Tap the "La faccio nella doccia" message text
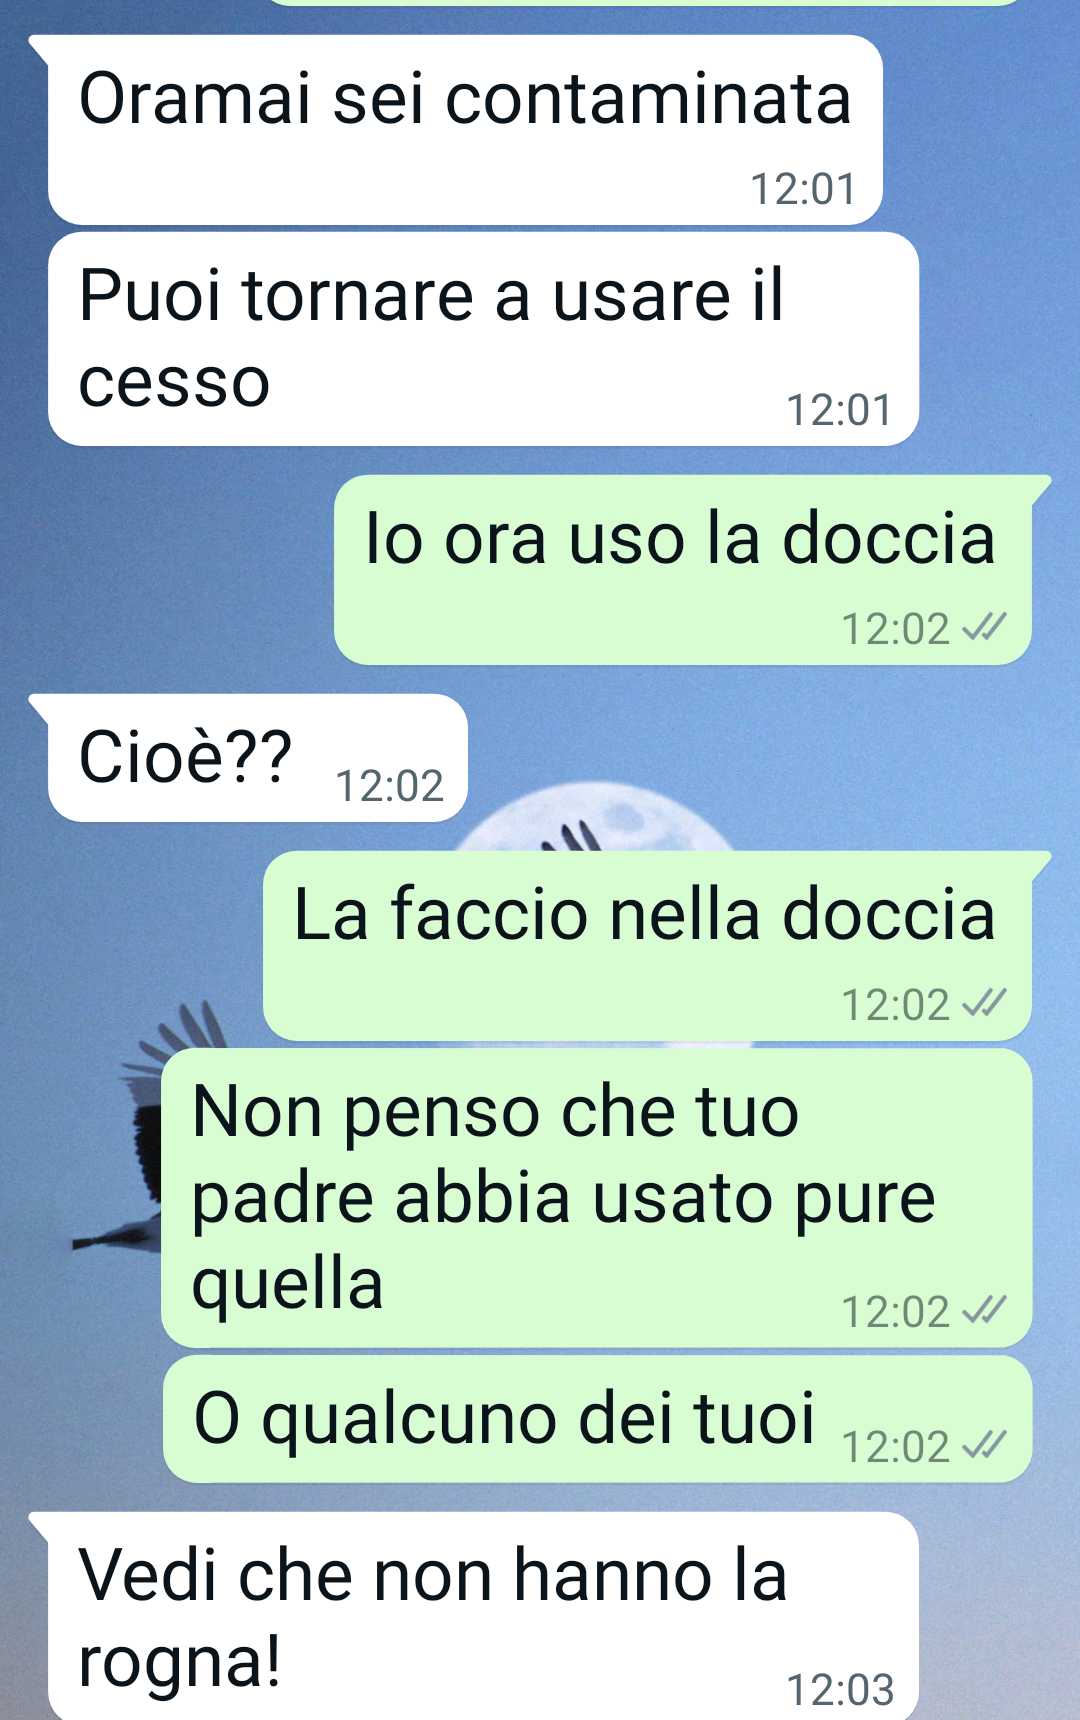The image size is (1080, 1720). [x=644, y=914]
